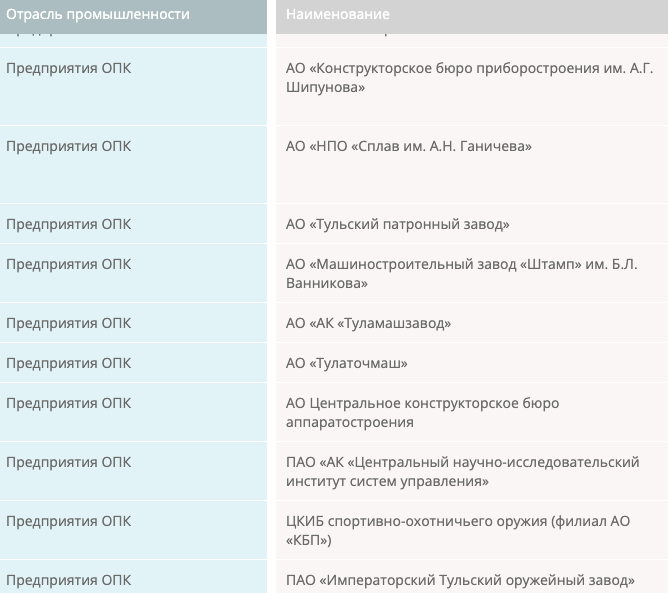669x593 pixels.
Task: Click «Предприятия ОПК» beside АО «Тулаточмаш»
Action: pyautogui.click(x=68, y=363)
